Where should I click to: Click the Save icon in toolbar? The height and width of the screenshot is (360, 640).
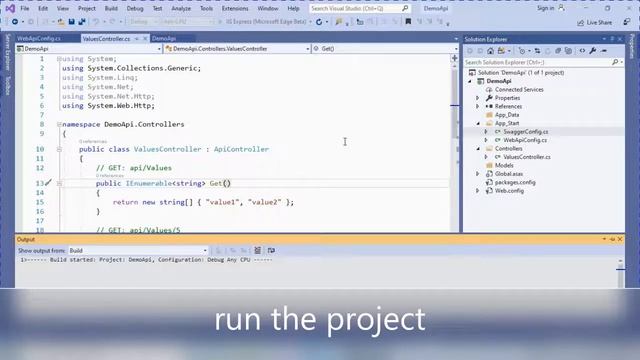(x=71, y=22)
